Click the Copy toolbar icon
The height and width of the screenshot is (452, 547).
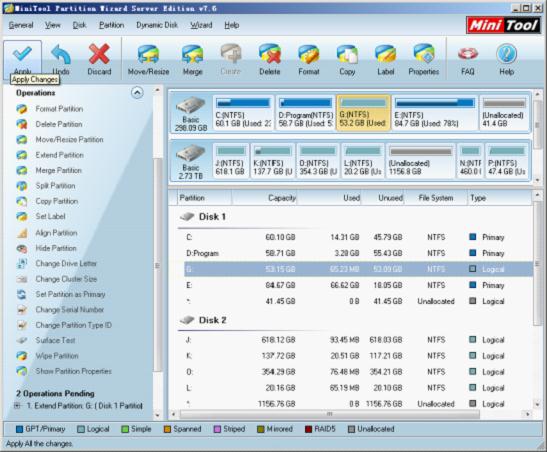click(347, 55)
